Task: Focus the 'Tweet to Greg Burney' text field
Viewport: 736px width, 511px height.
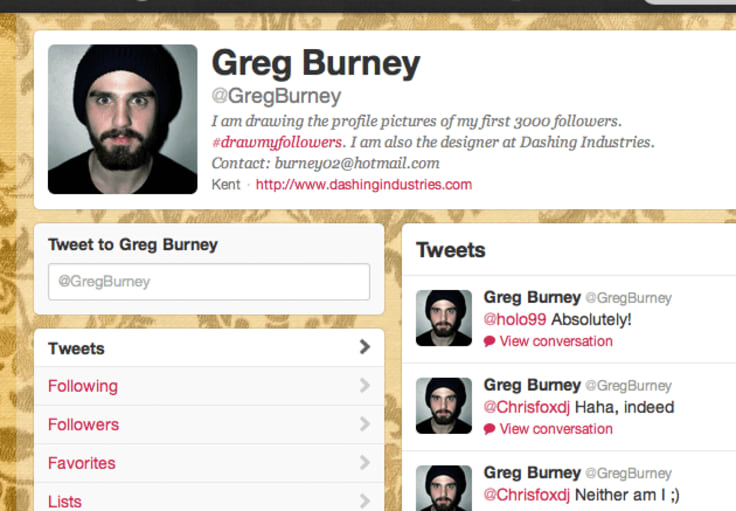Action: click(x=209, y=282)
